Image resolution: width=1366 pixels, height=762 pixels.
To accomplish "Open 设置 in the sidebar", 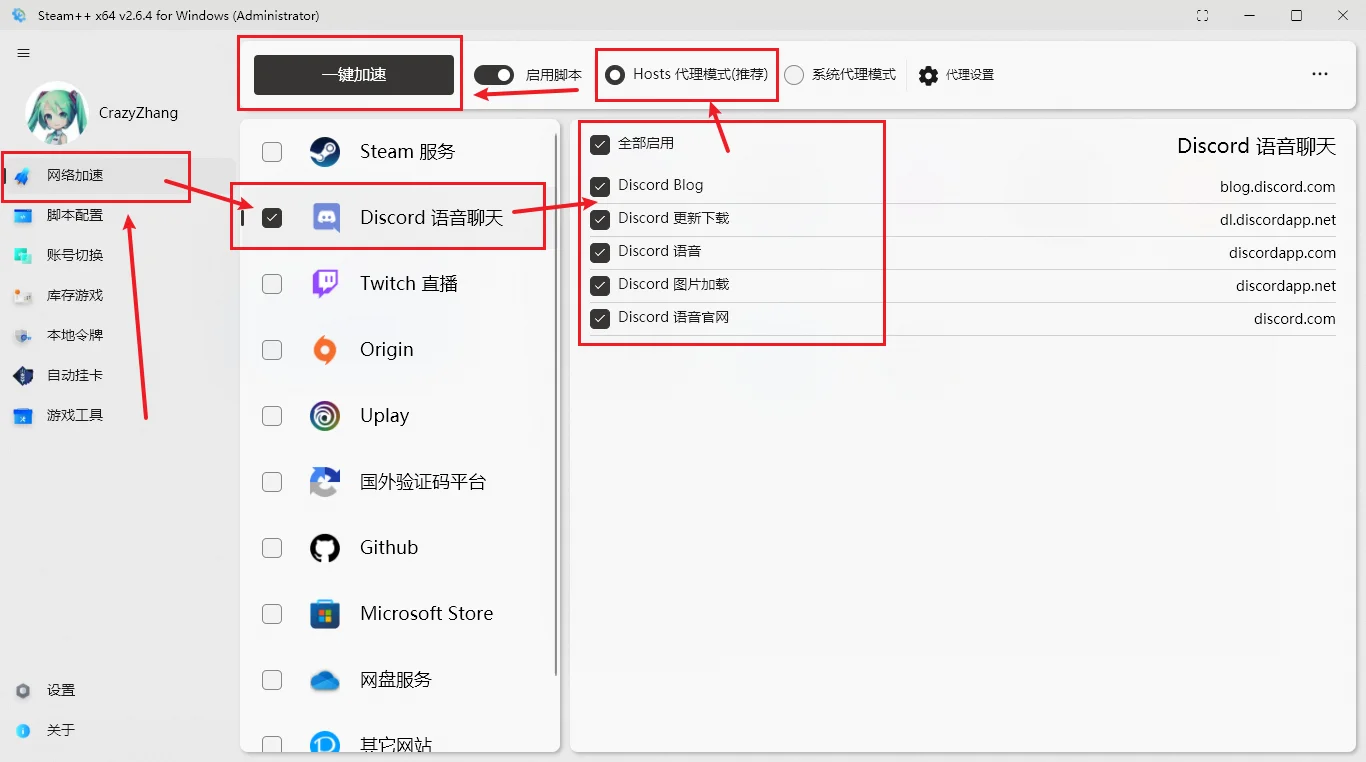I will 118,691.
